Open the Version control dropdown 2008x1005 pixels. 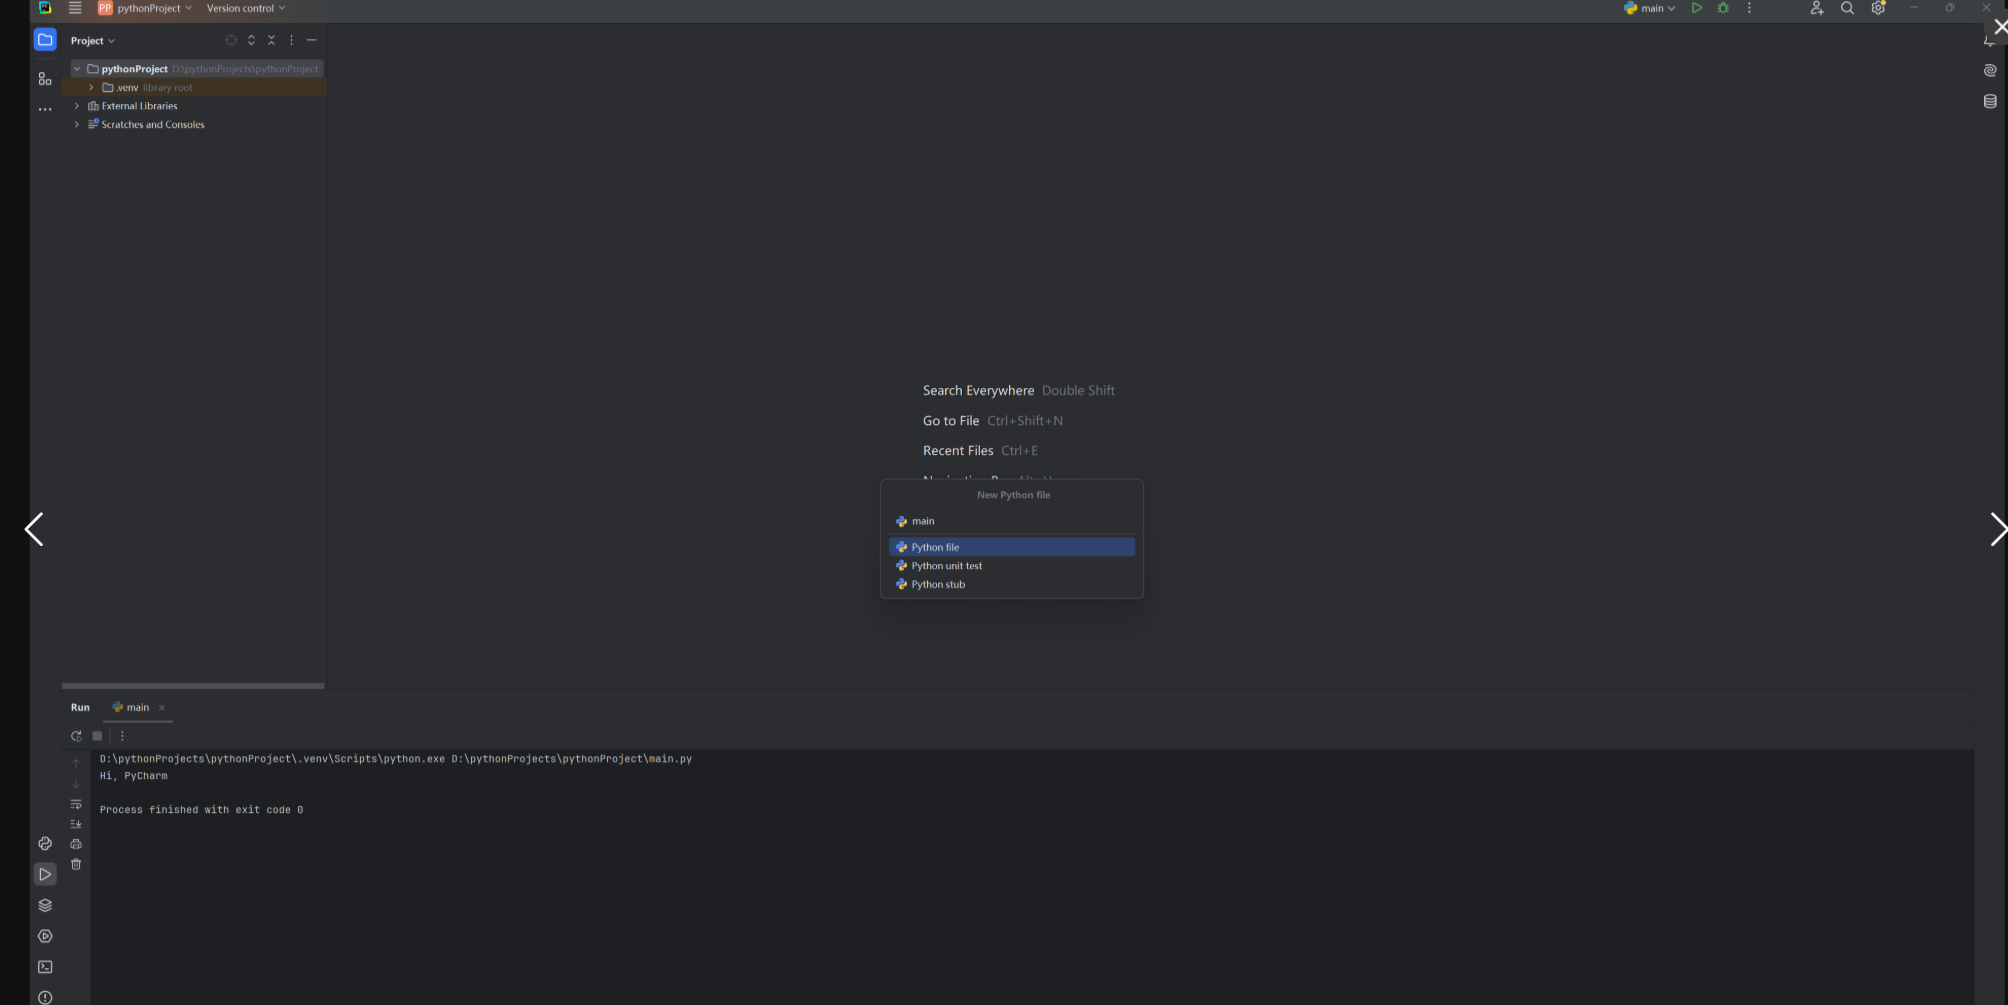[x=246, y=8]
